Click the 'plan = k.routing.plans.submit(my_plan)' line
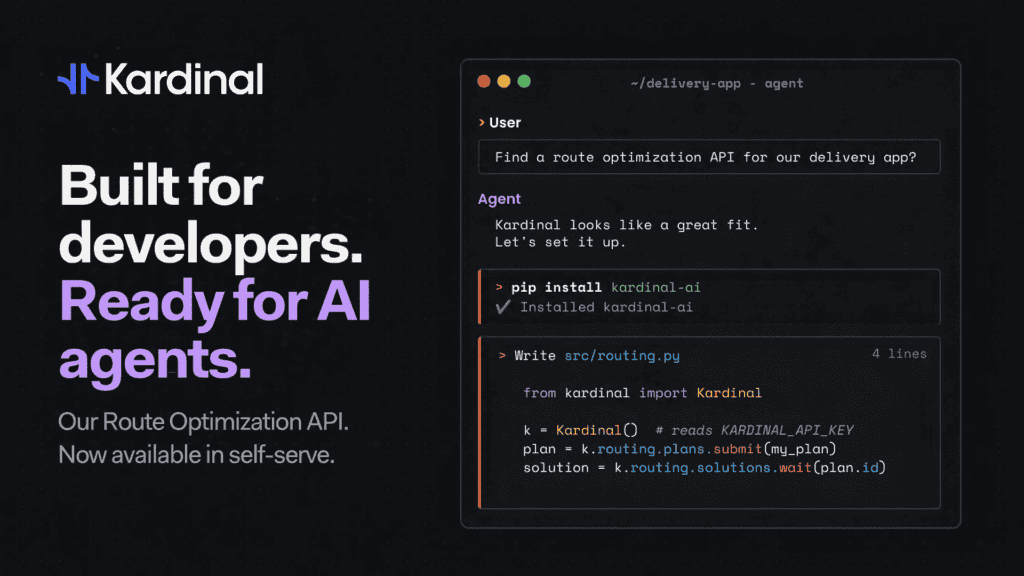The width and height of the screenshot is (1024, 576). 679,449
